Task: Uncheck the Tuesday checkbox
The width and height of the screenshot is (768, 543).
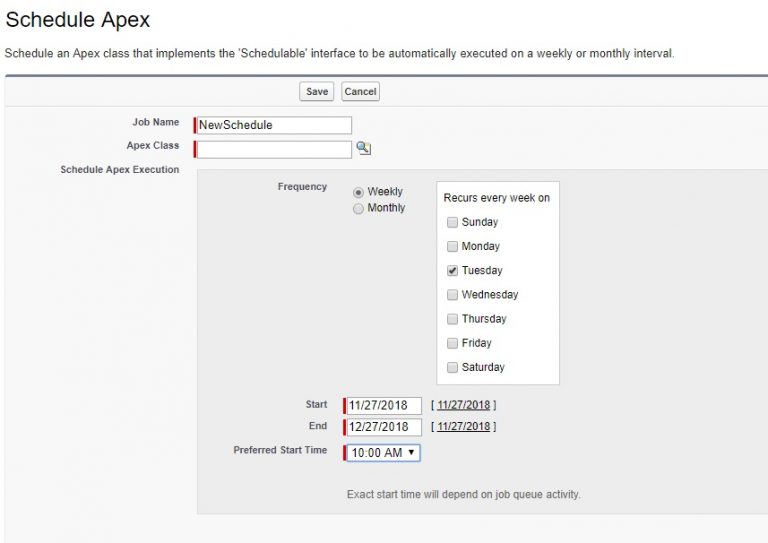Action: (x=452, y=270)
